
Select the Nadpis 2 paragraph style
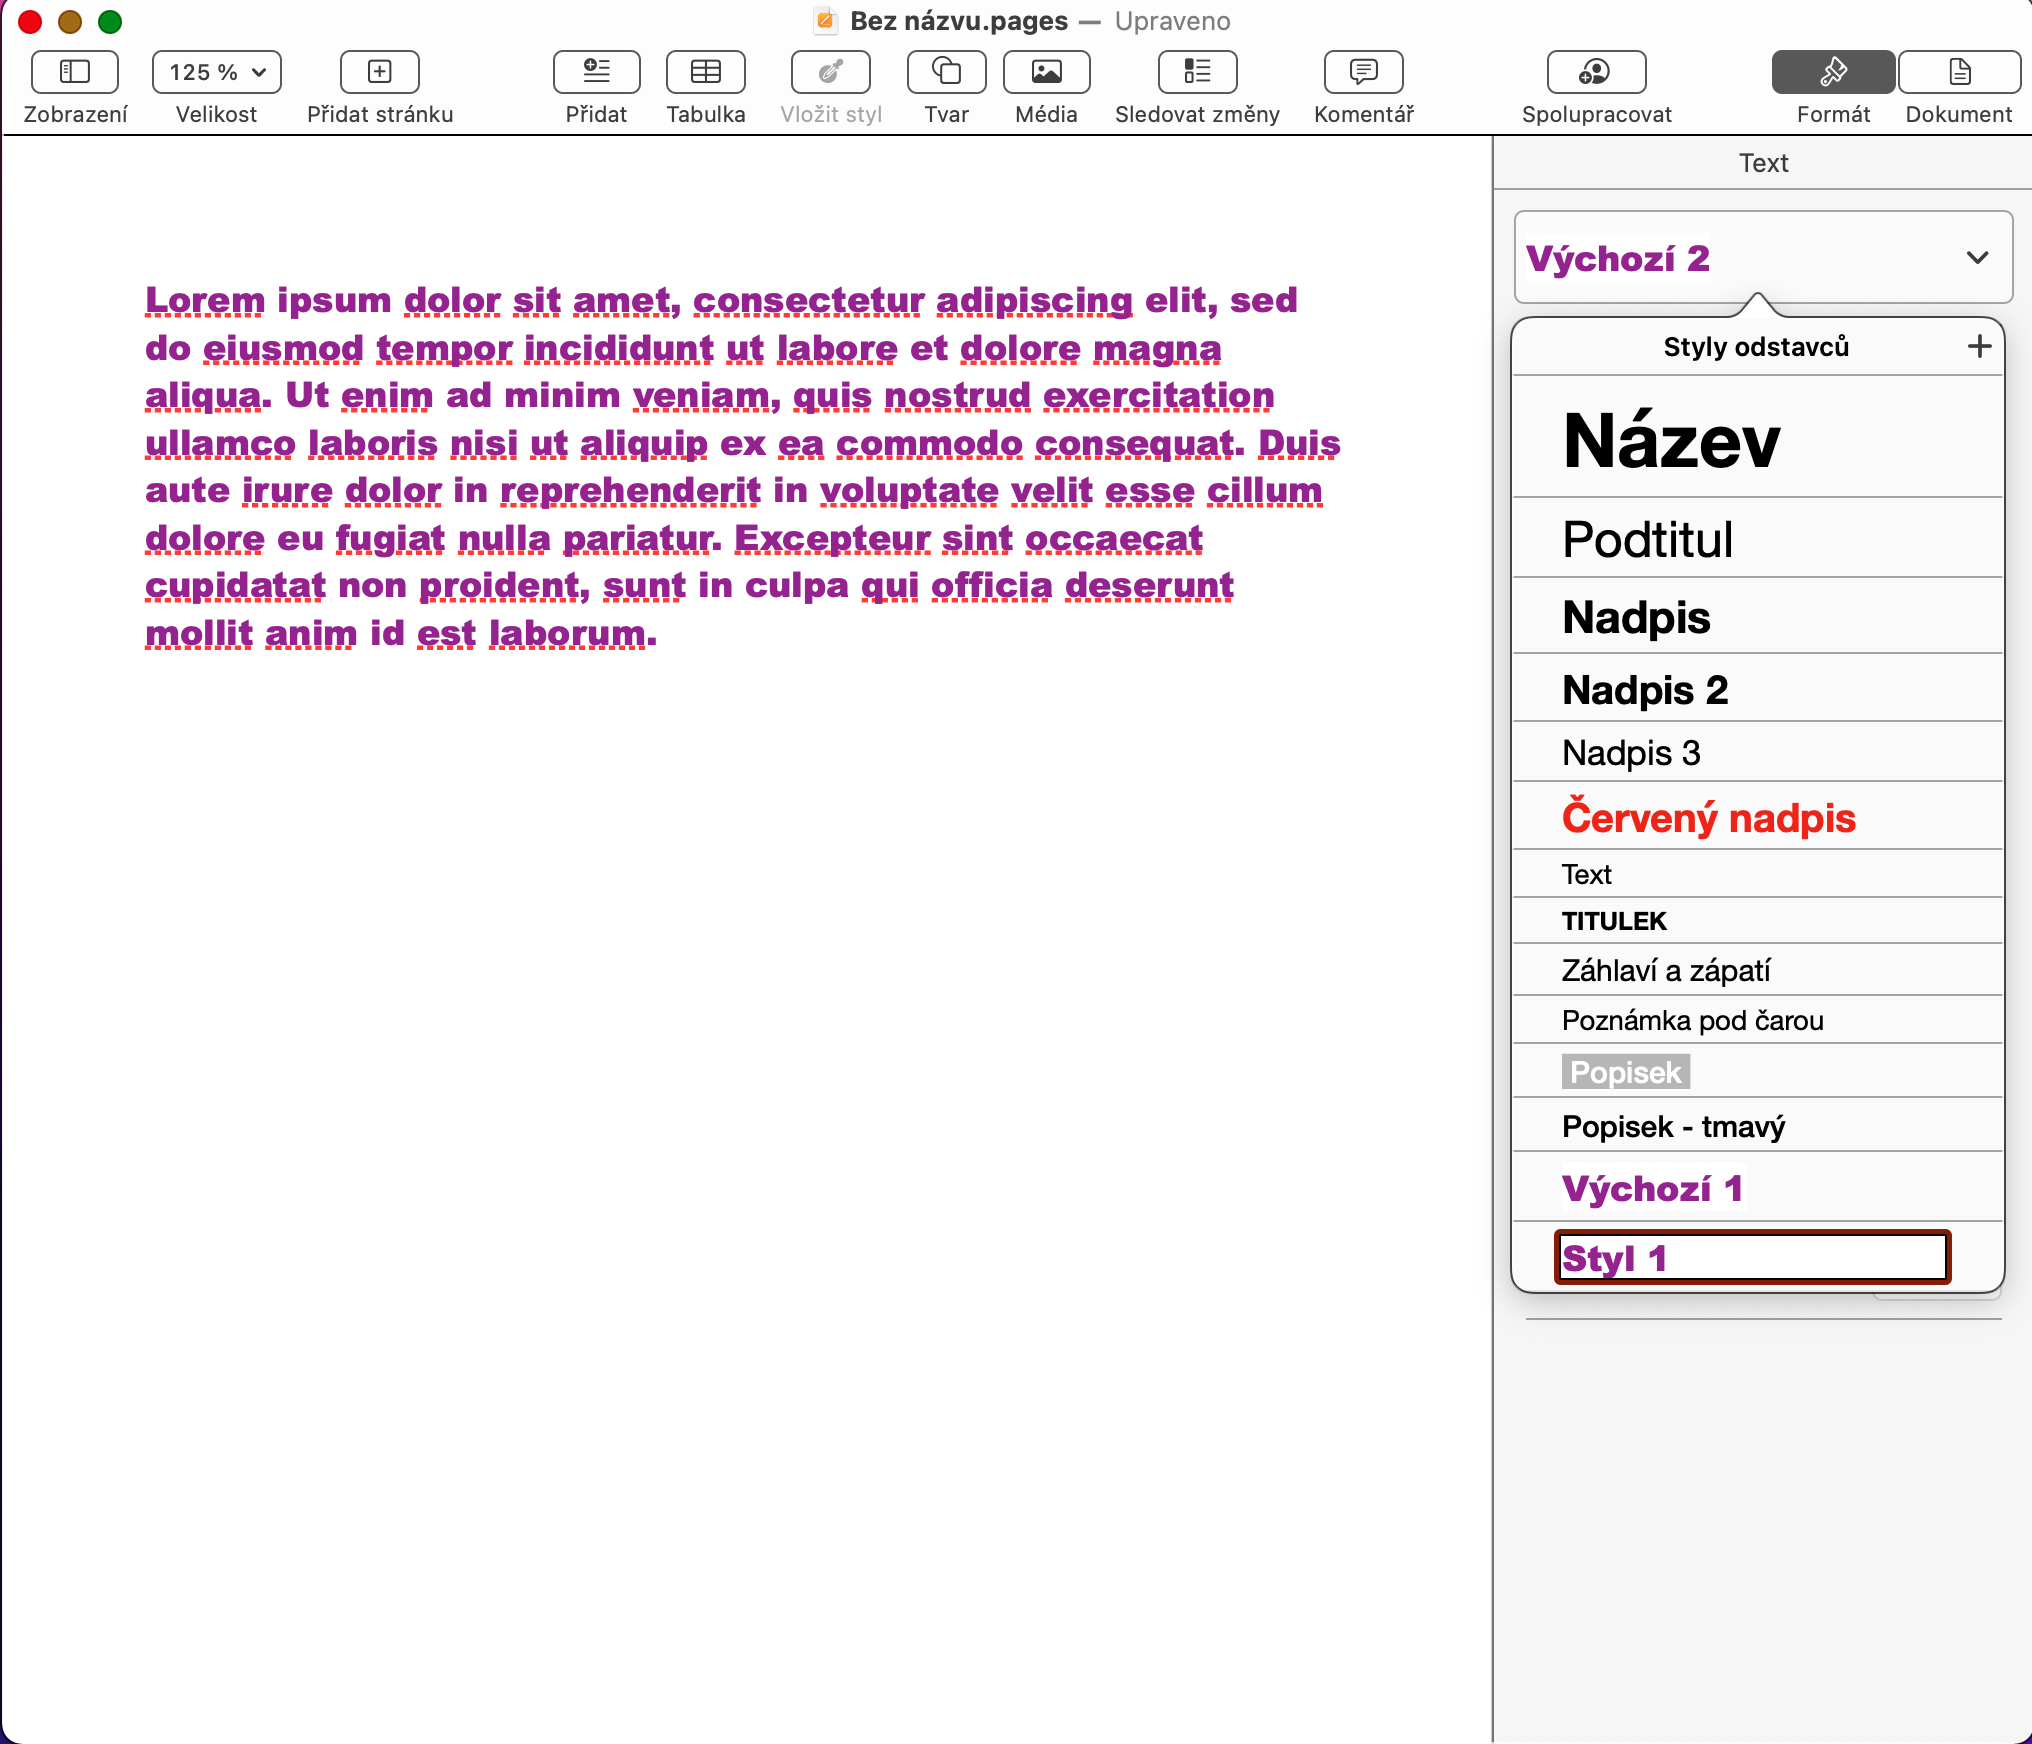point(1645,690)
